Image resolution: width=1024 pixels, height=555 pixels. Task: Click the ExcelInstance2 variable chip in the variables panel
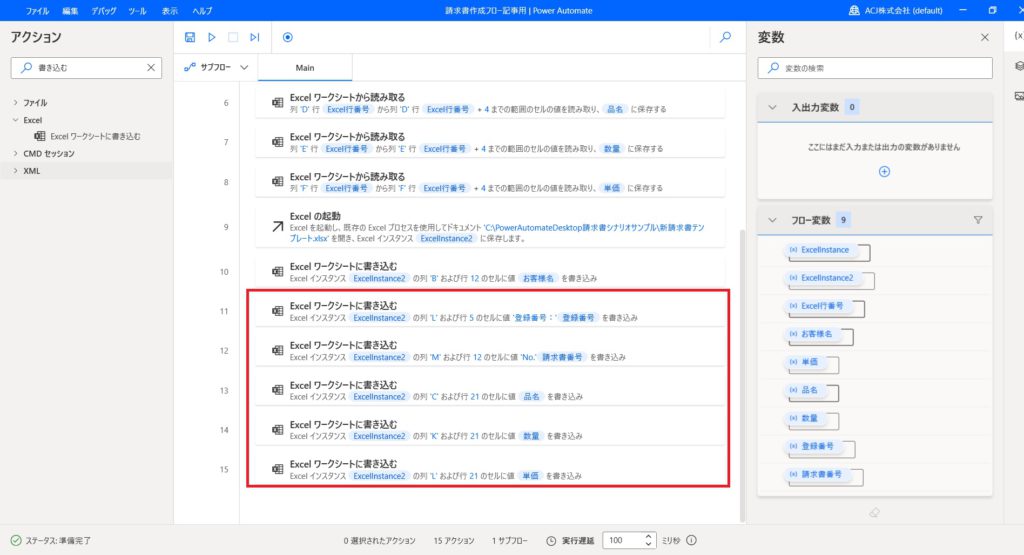coord(826,278)
